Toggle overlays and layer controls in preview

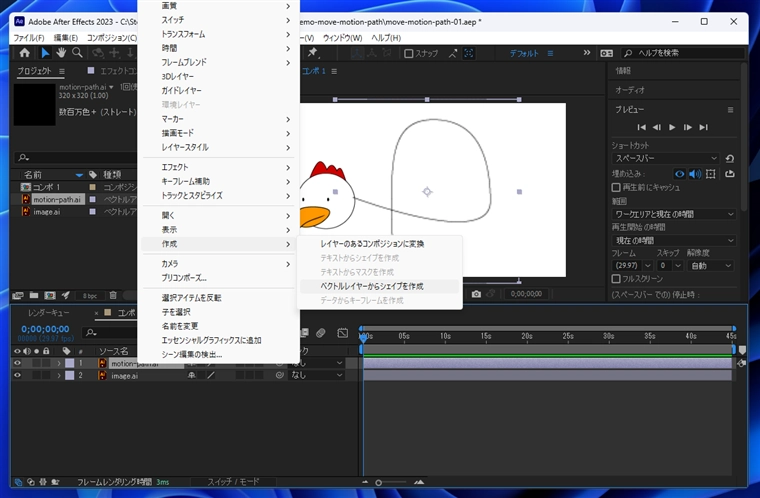[x=711, y=174]
